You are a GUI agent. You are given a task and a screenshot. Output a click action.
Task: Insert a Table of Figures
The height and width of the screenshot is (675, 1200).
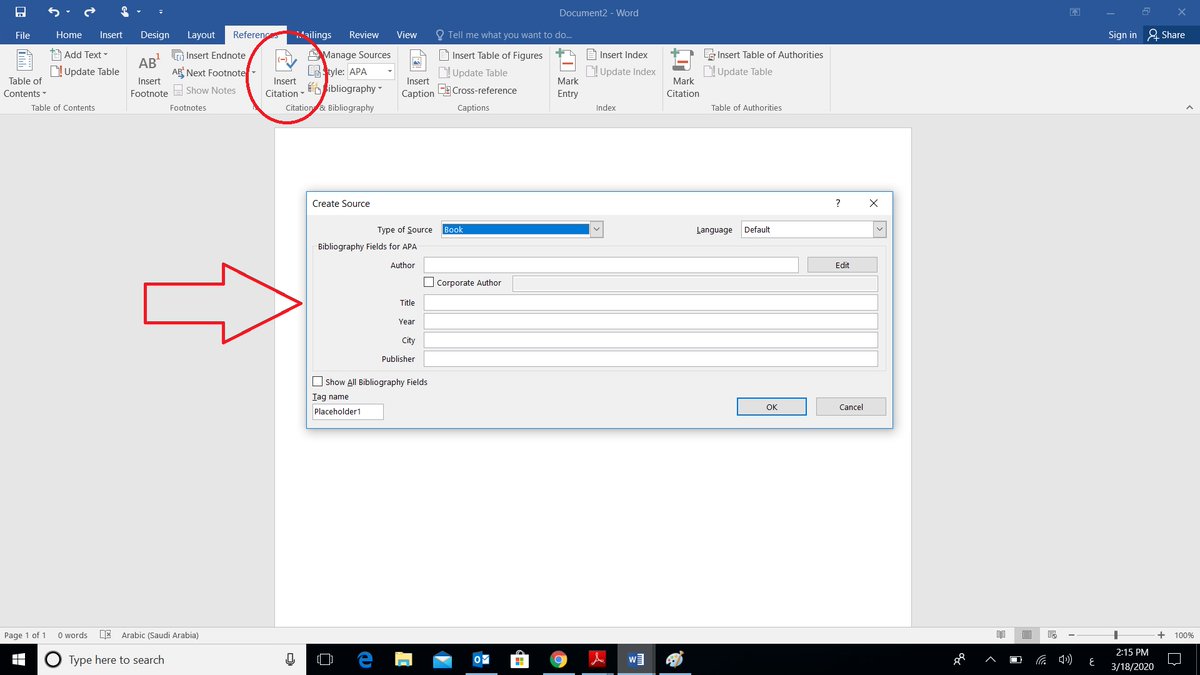pyautogui.click(x=491, y=55)
